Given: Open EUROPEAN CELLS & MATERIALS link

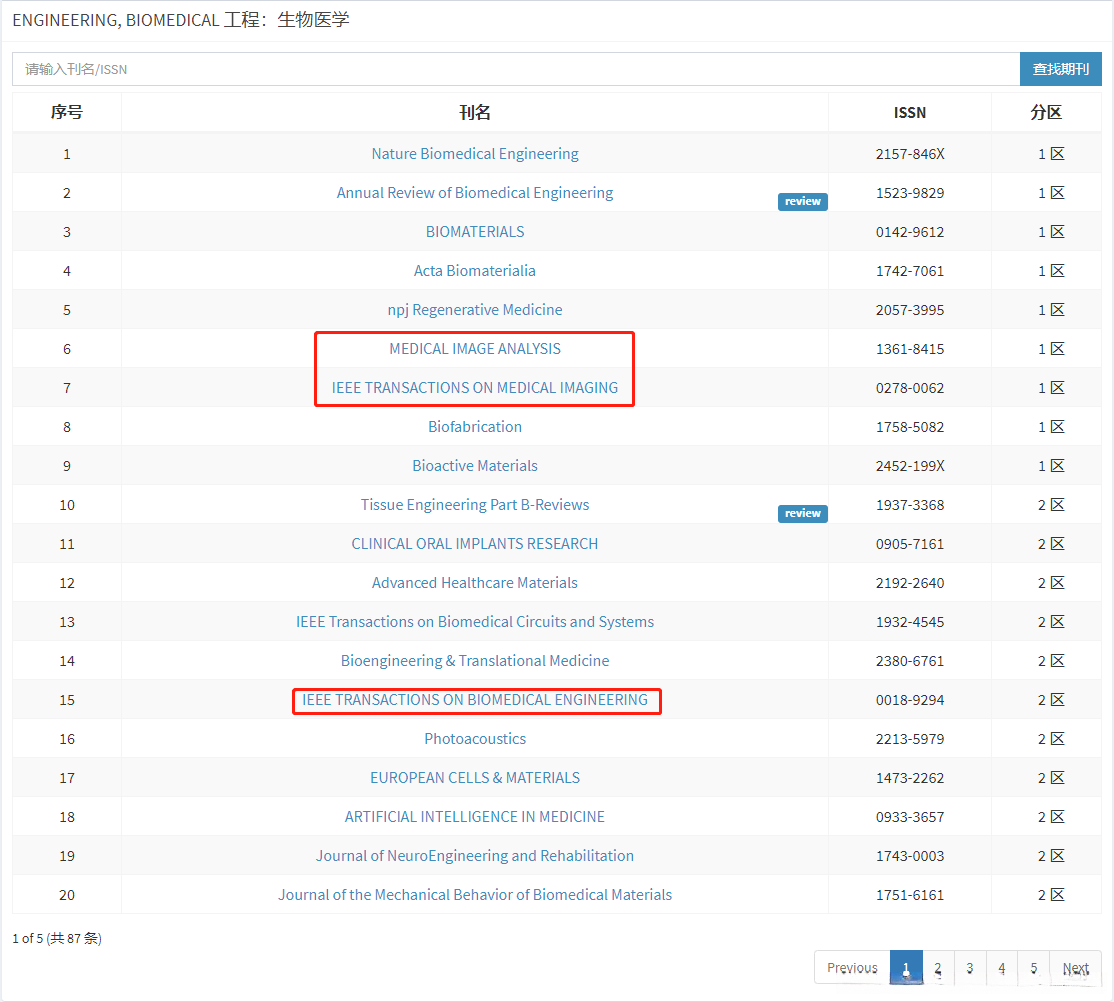Looking at the screenshot, I should coord(475,778).
